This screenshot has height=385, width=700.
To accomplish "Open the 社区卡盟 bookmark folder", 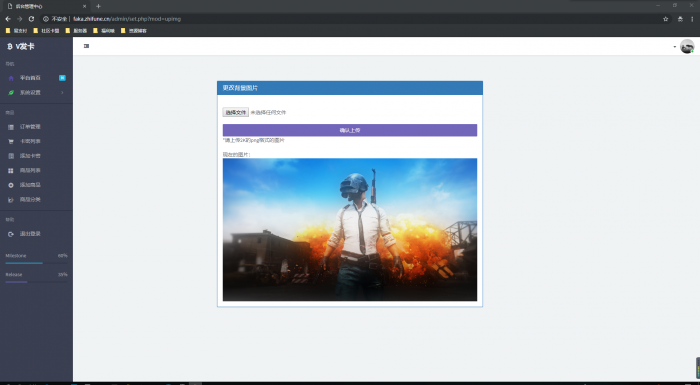I will 46,31.
